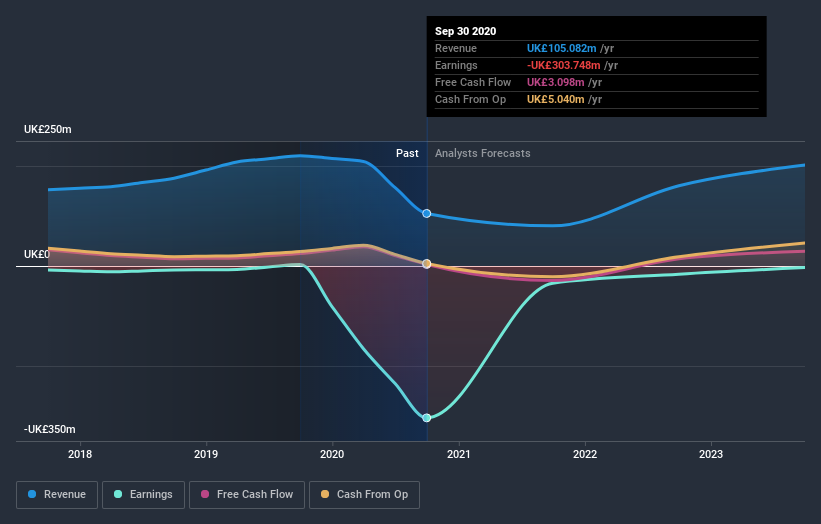821x524 pixels.
Task: Click the Earnings row label in tooltip
Action: tap(457, 65)
